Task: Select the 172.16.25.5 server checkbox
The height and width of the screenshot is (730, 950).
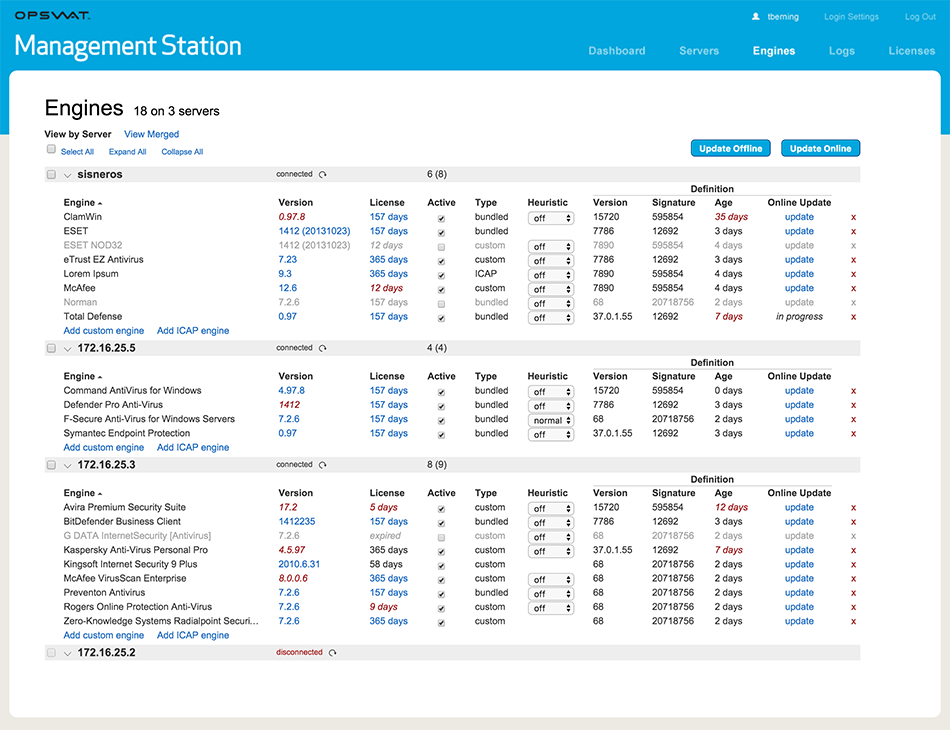Action: pos(51,348)
